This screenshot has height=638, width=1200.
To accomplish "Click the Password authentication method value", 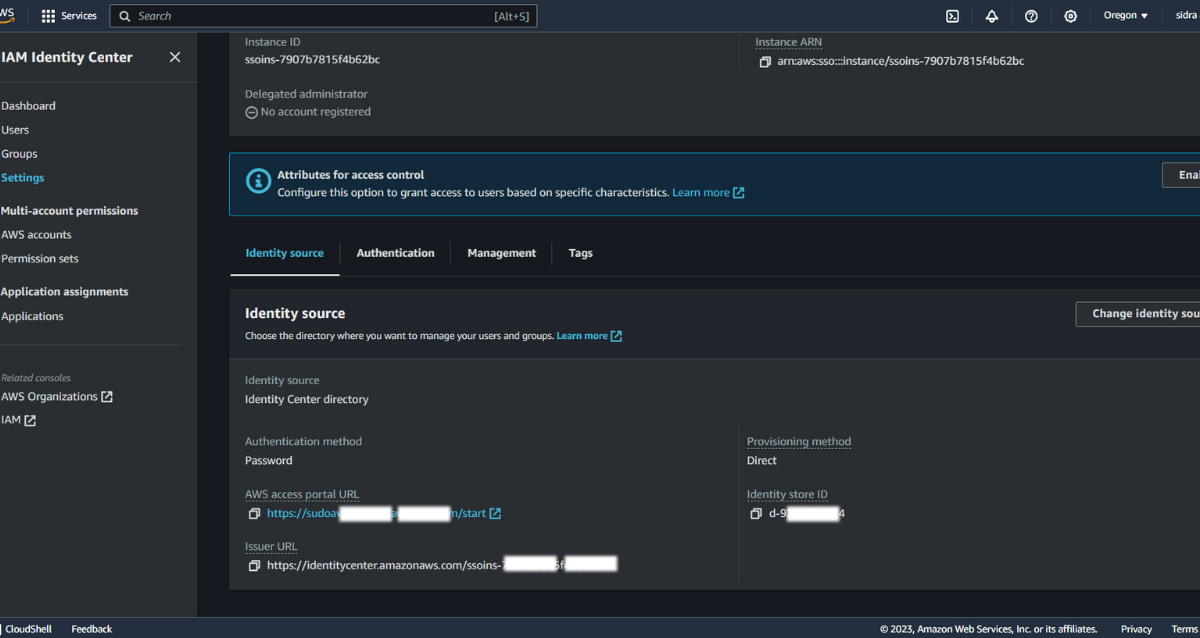I will click(x=269, y=461).
